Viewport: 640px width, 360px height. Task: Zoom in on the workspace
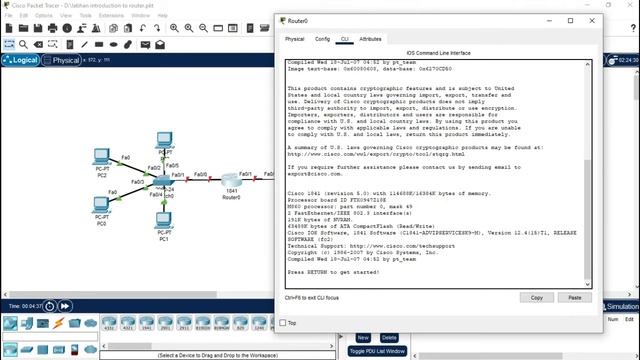pos(174,28)
